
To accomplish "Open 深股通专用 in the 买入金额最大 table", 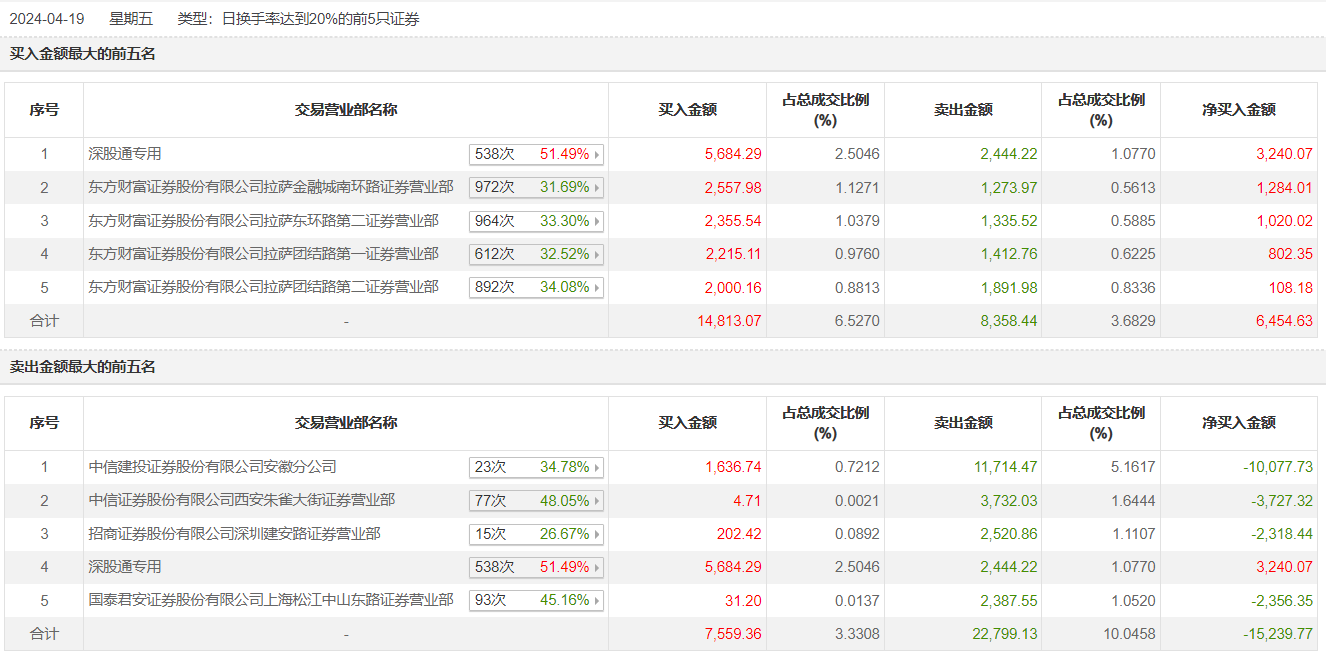I will click(x=125, y=154).
